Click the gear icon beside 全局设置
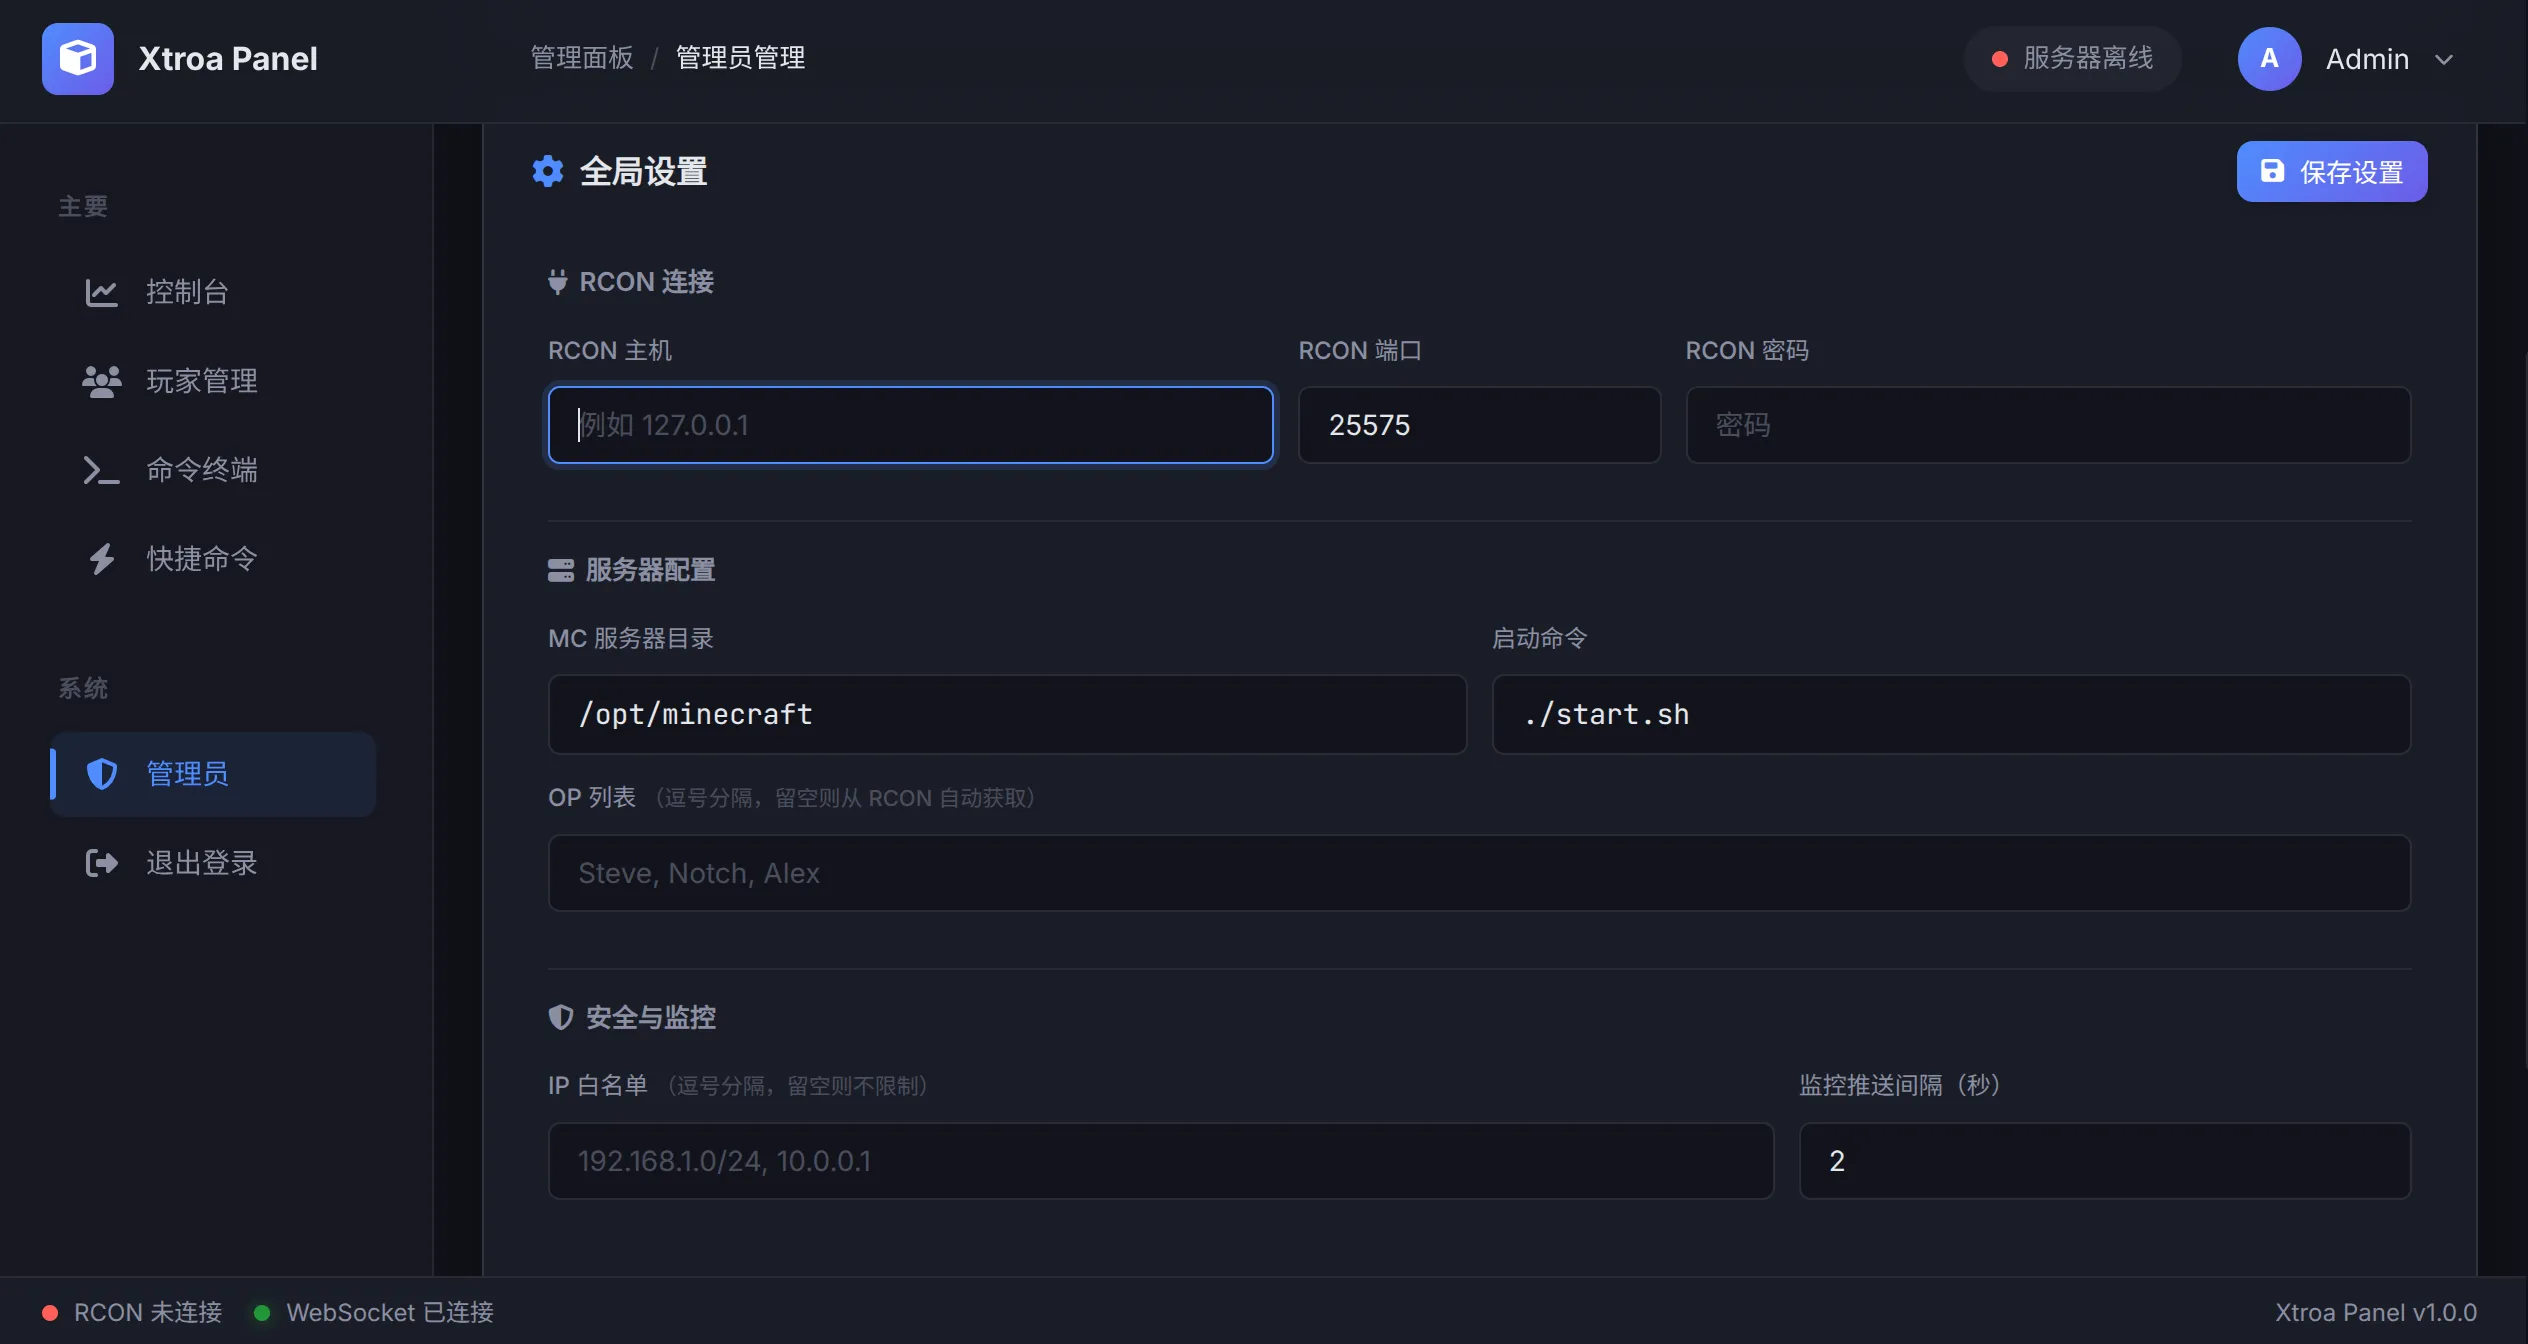 point(548,171)
